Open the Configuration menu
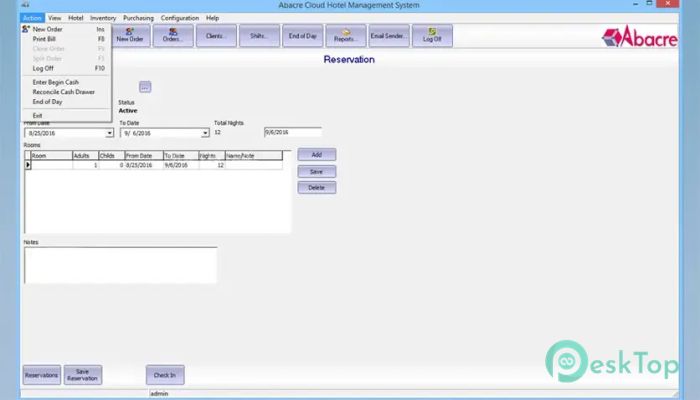Viewport: 700px width, 400px height. click(x=180, y=18)
